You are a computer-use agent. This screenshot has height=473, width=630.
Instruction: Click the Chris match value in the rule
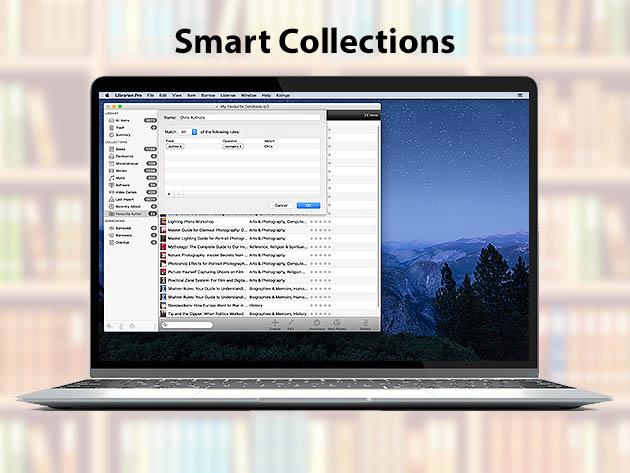coord(268,147)
